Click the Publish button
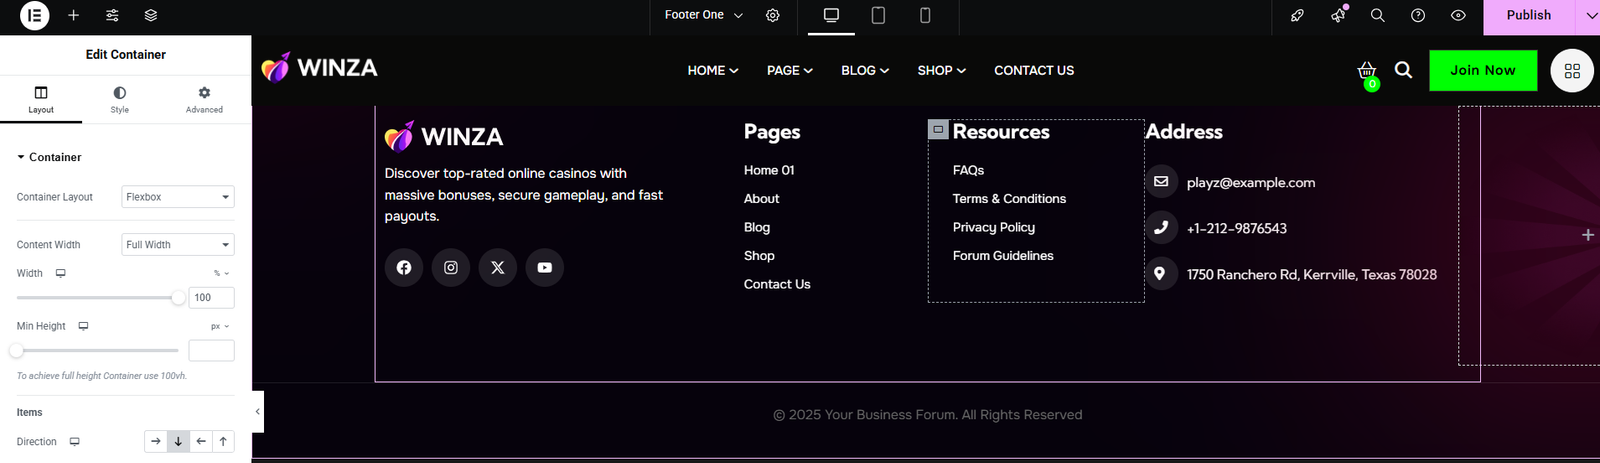1600x463 pixels. 1528,15
